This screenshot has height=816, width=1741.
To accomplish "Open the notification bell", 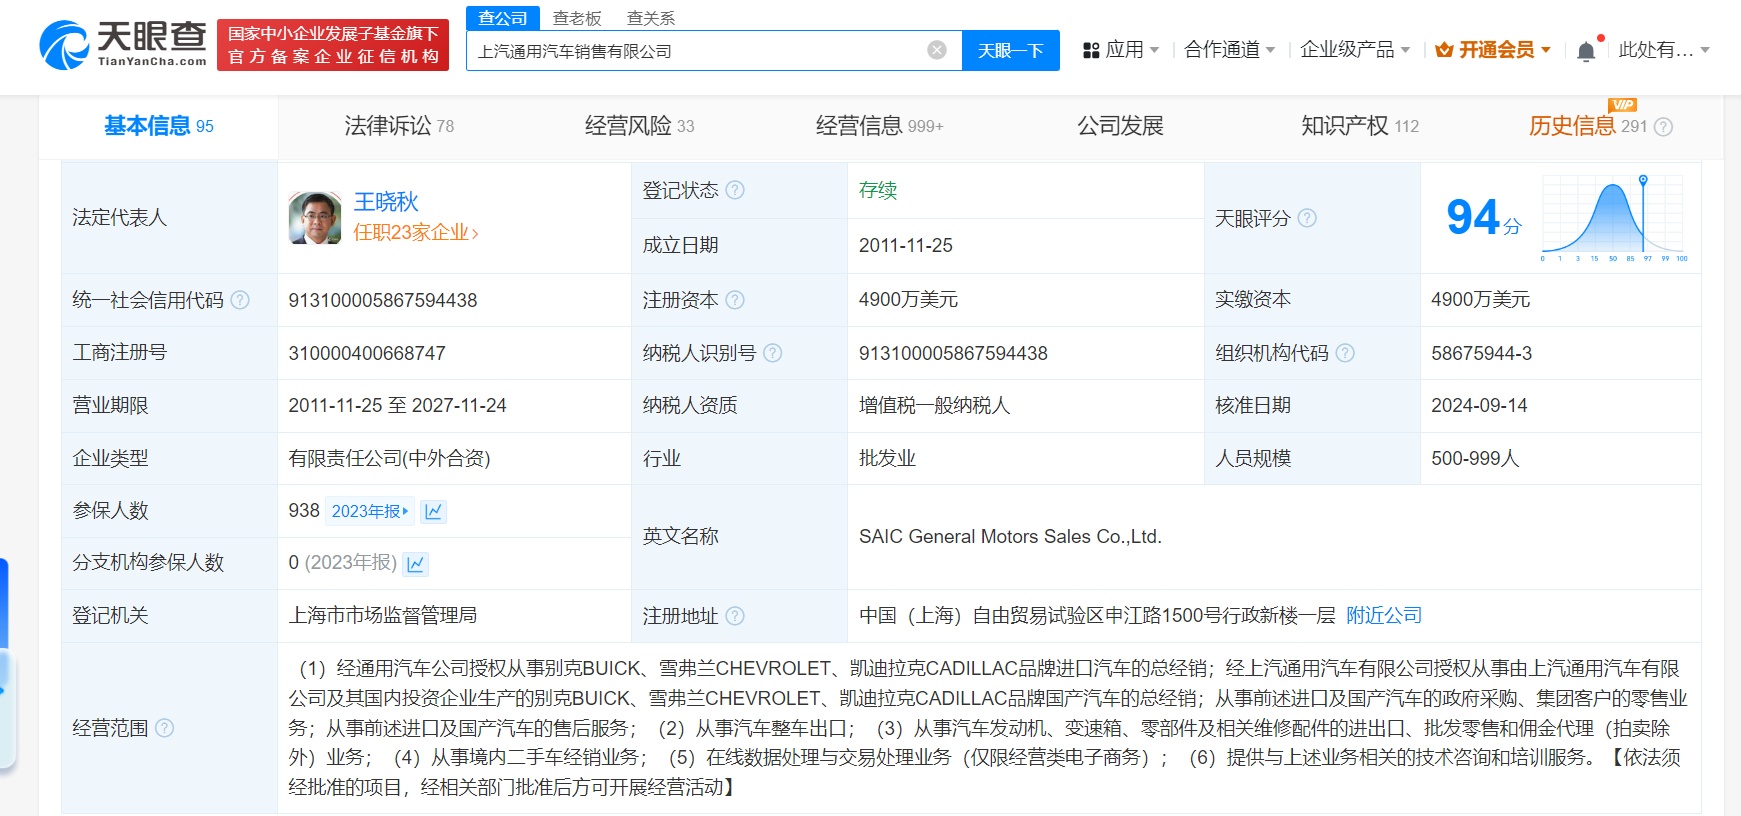I will coord(1585,51).
